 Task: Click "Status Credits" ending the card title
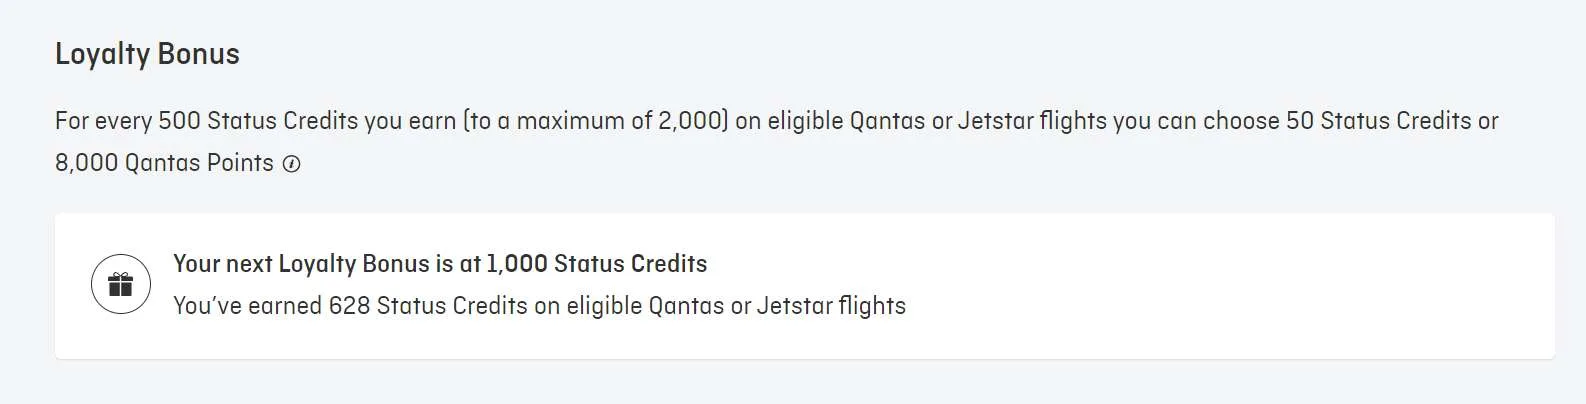point(630,264)
